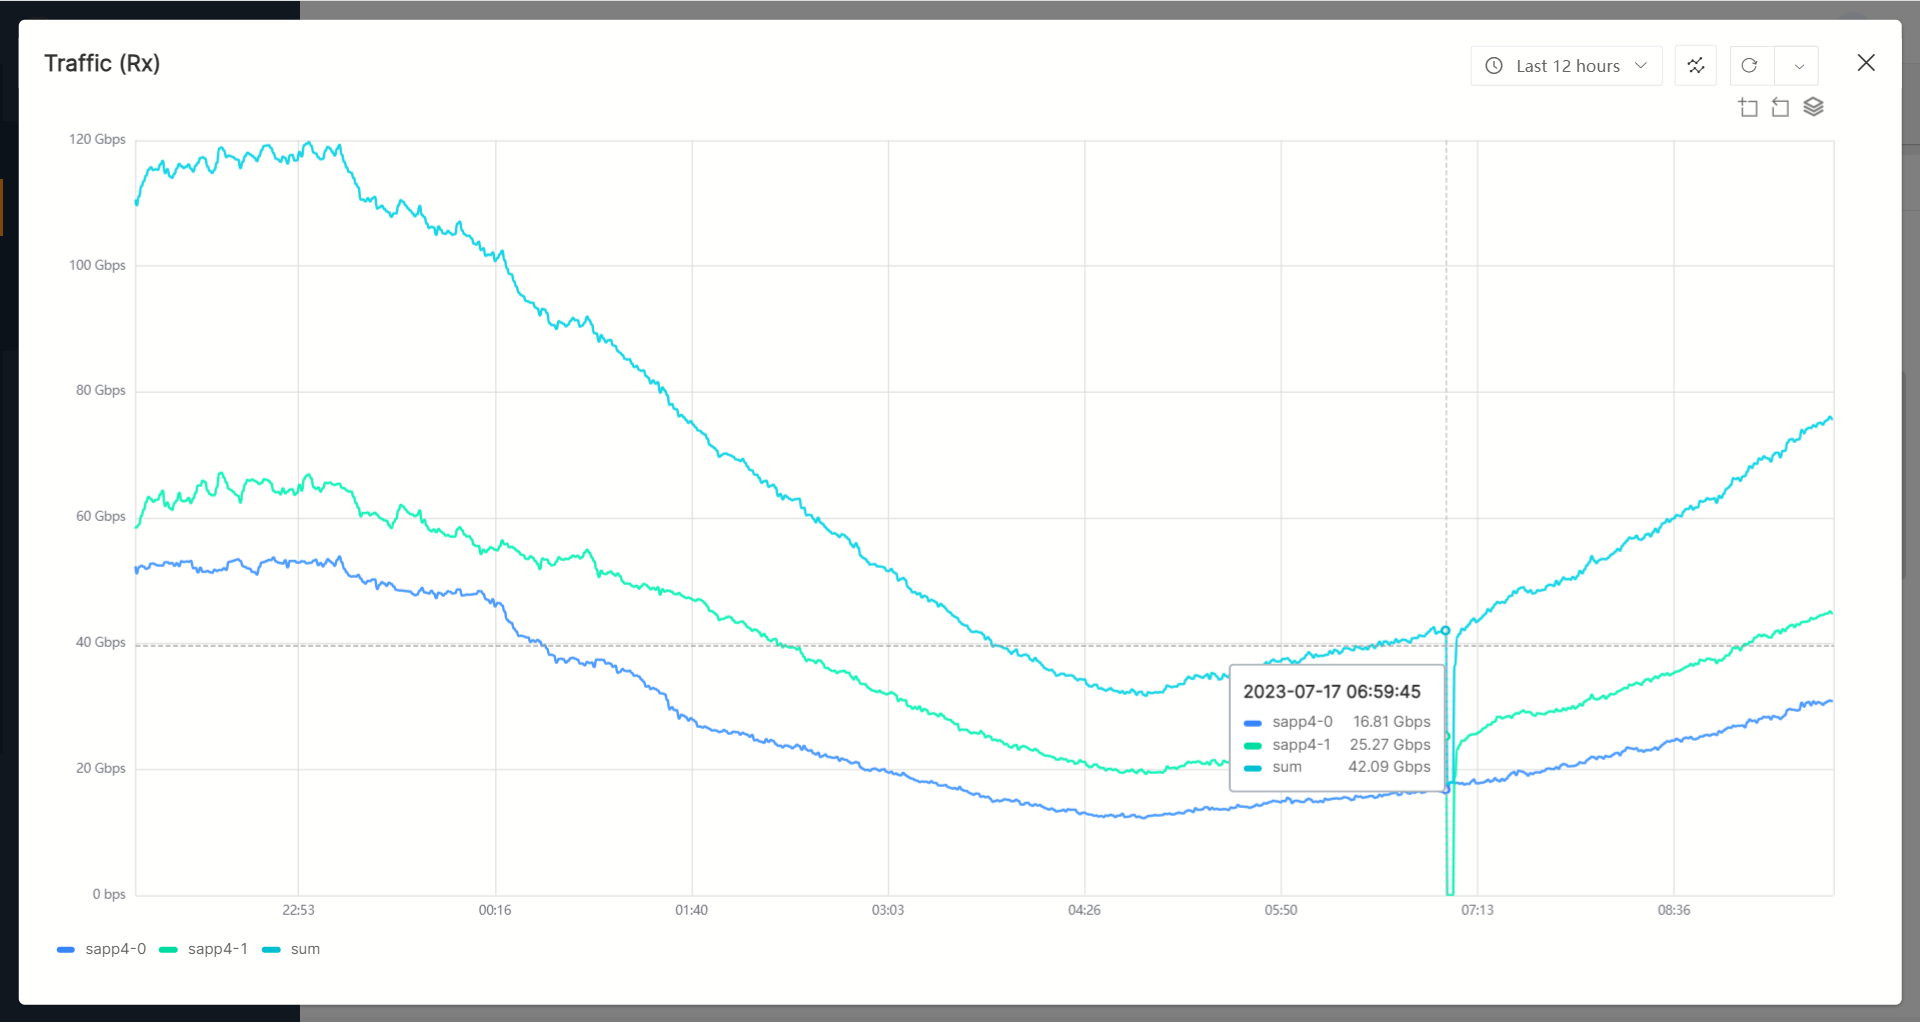Close the Traffic (Rx) panel
This screenshot has height=1022, width=1920.
coord(1866,63)
